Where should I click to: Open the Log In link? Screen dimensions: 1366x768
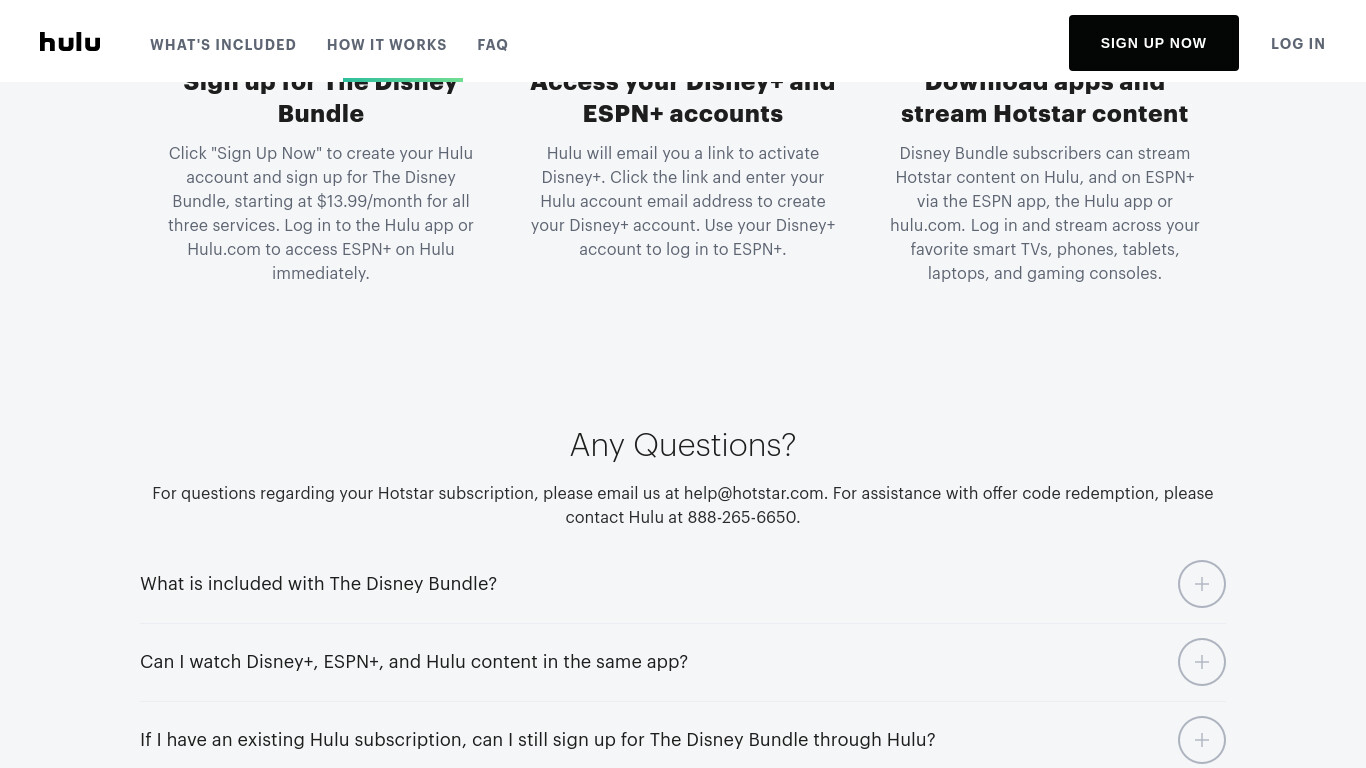point(1298,44)
